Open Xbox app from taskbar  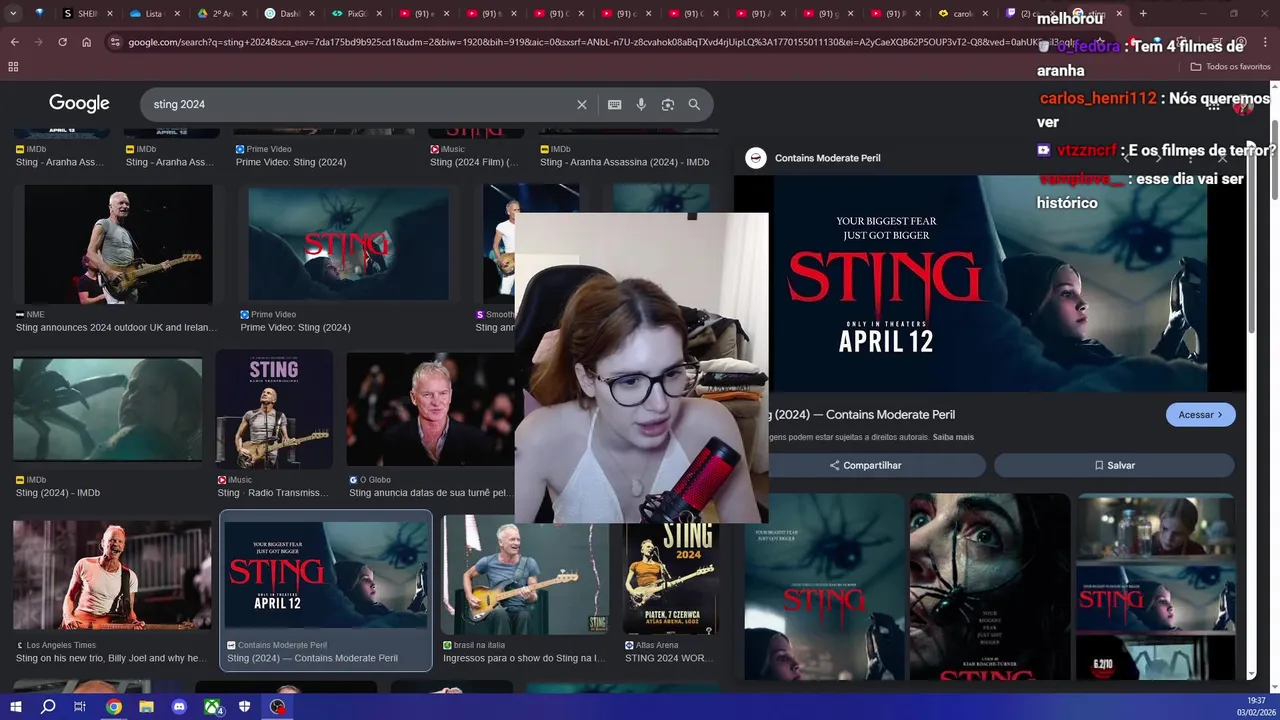213,707
